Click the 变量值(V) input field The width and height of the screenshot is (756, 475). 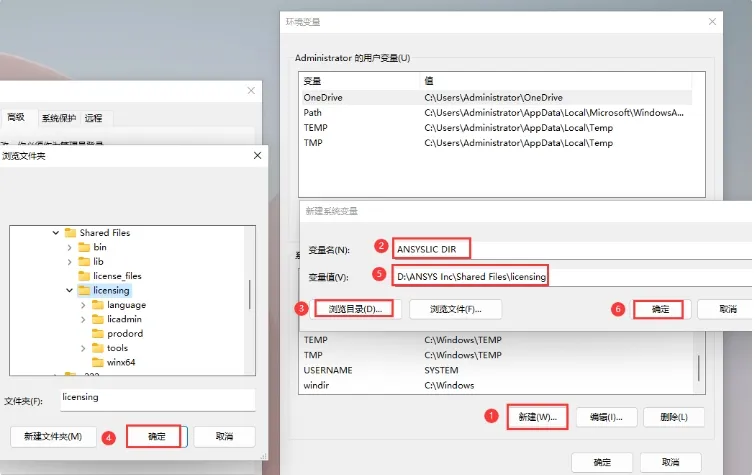pos(572,277)
